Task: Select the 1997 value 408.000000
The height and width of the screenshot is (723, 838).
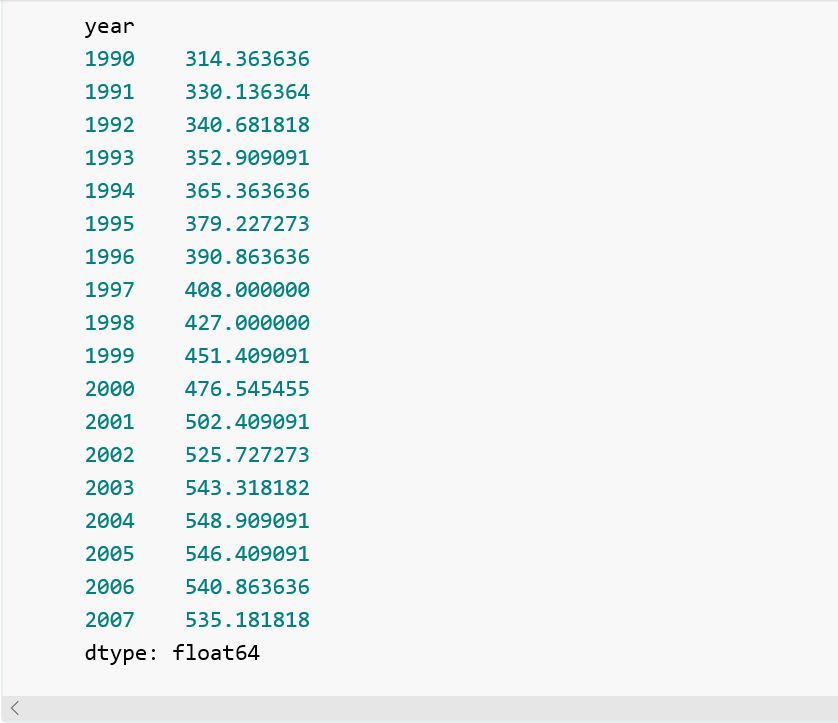Action: (x=247, y=290)
